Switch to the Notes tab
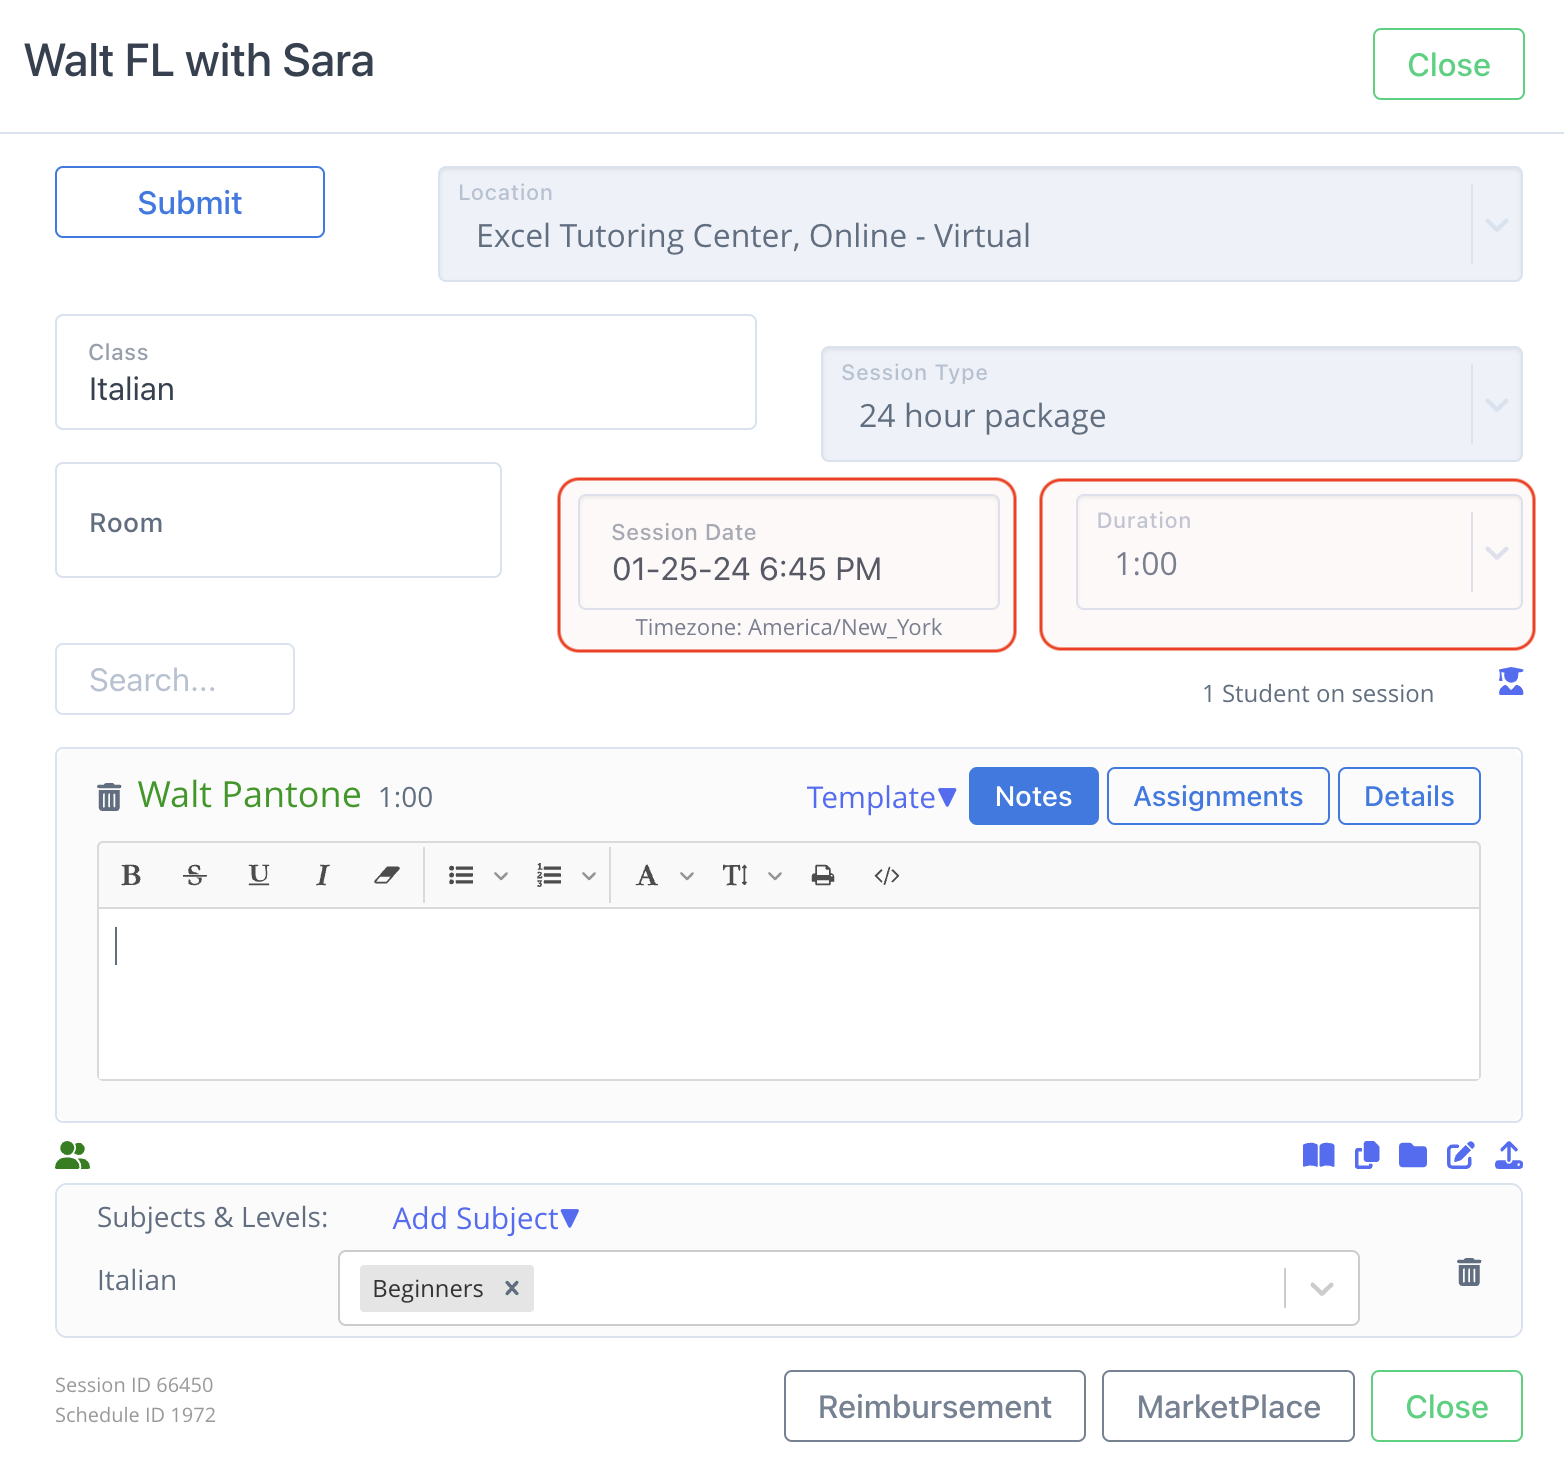 1034,796
